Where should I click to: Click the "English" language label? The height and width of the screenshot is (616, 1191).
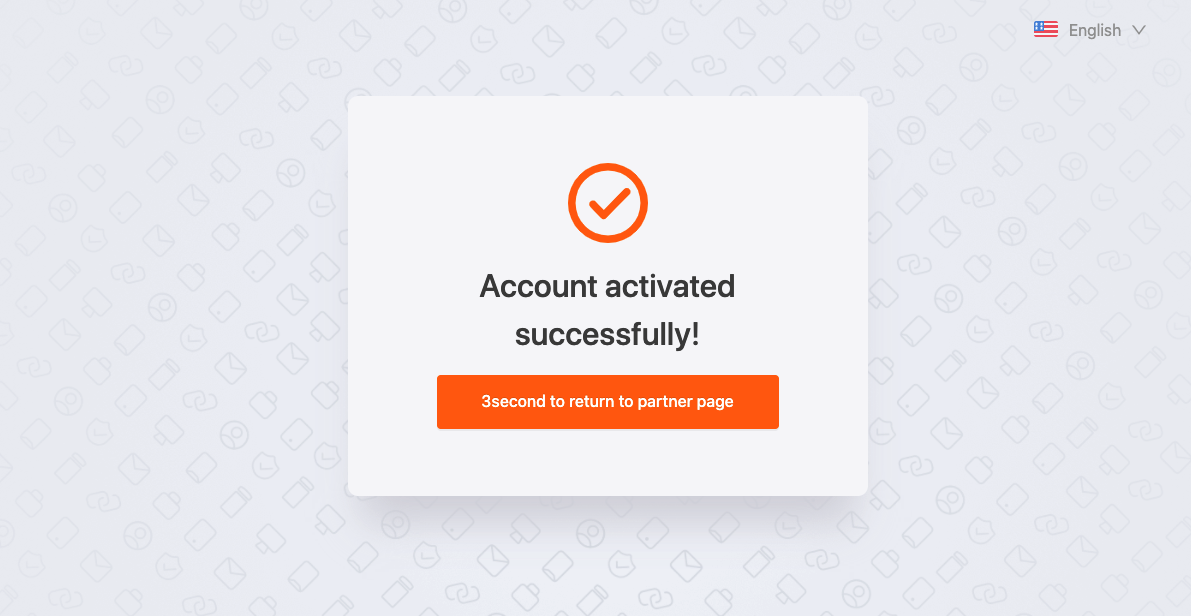point(1095,30)
